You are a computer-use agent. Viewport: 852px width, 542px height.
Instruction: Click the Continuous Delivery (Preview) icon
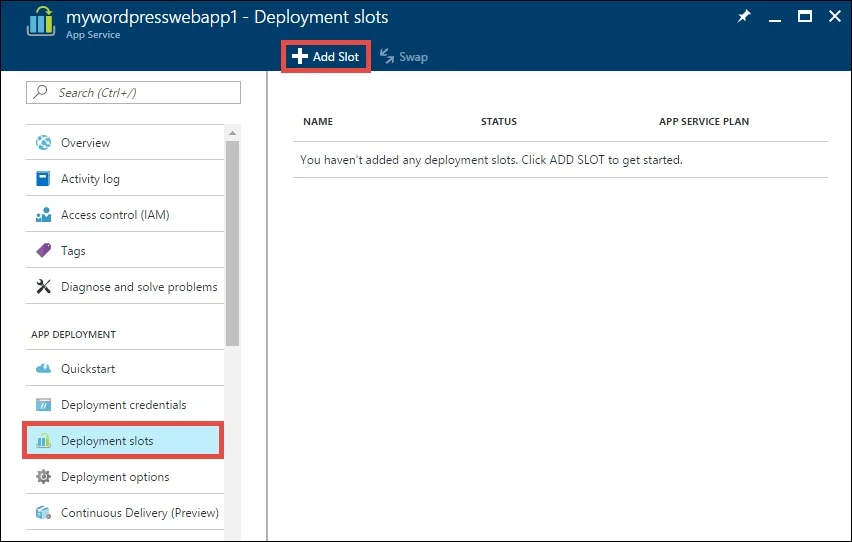(x=43, y=513)
